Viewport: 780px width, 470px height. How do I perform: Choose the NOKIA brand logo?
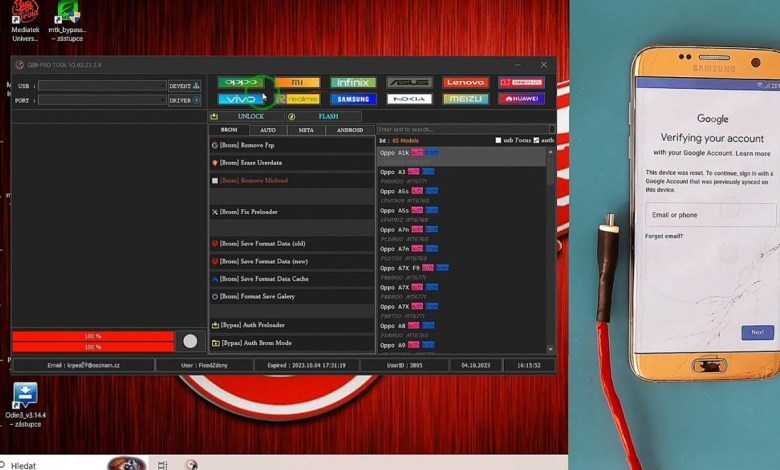409,99
